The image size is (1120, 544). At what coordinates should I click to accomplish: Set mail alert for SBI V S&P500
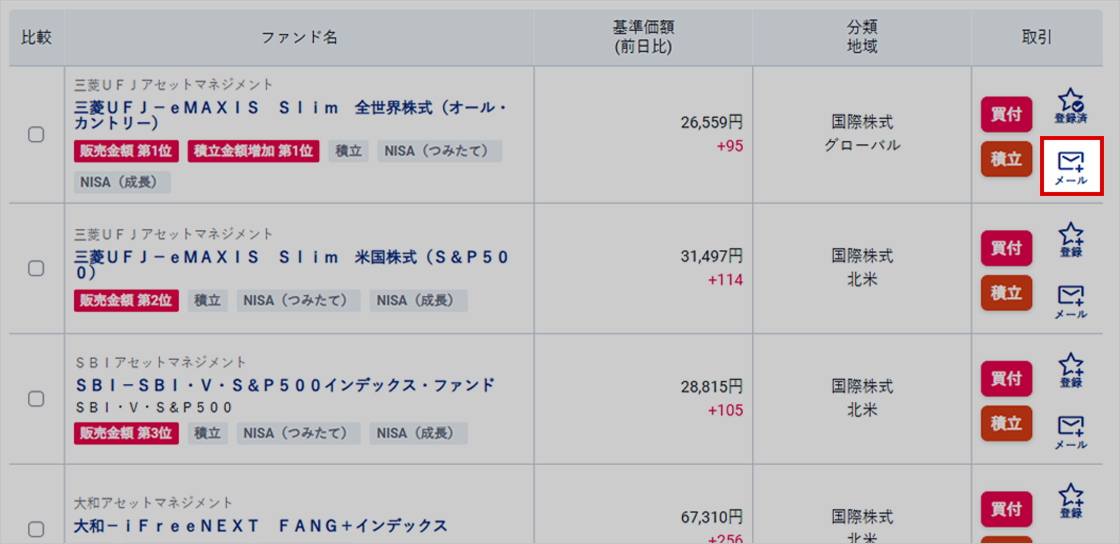[x=1071, y=432]
